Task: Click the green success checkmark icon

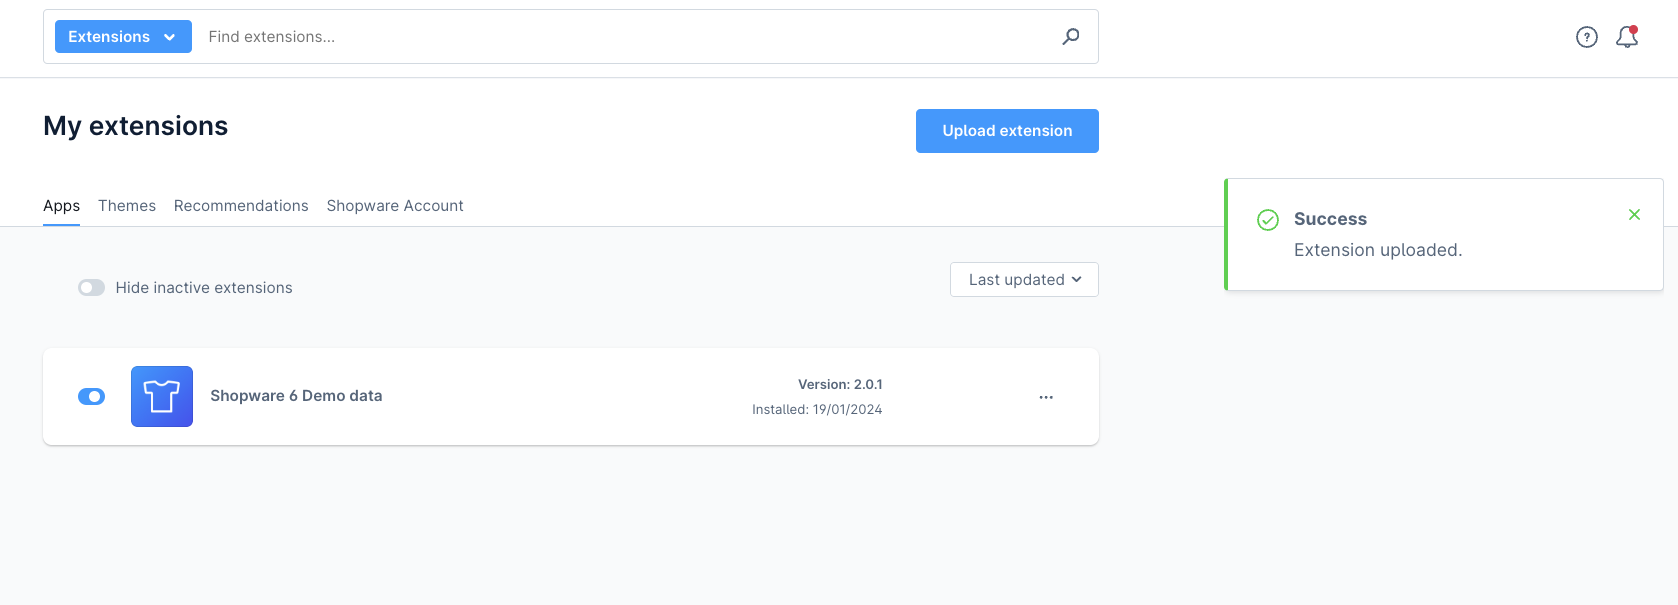Action: 1267,218
